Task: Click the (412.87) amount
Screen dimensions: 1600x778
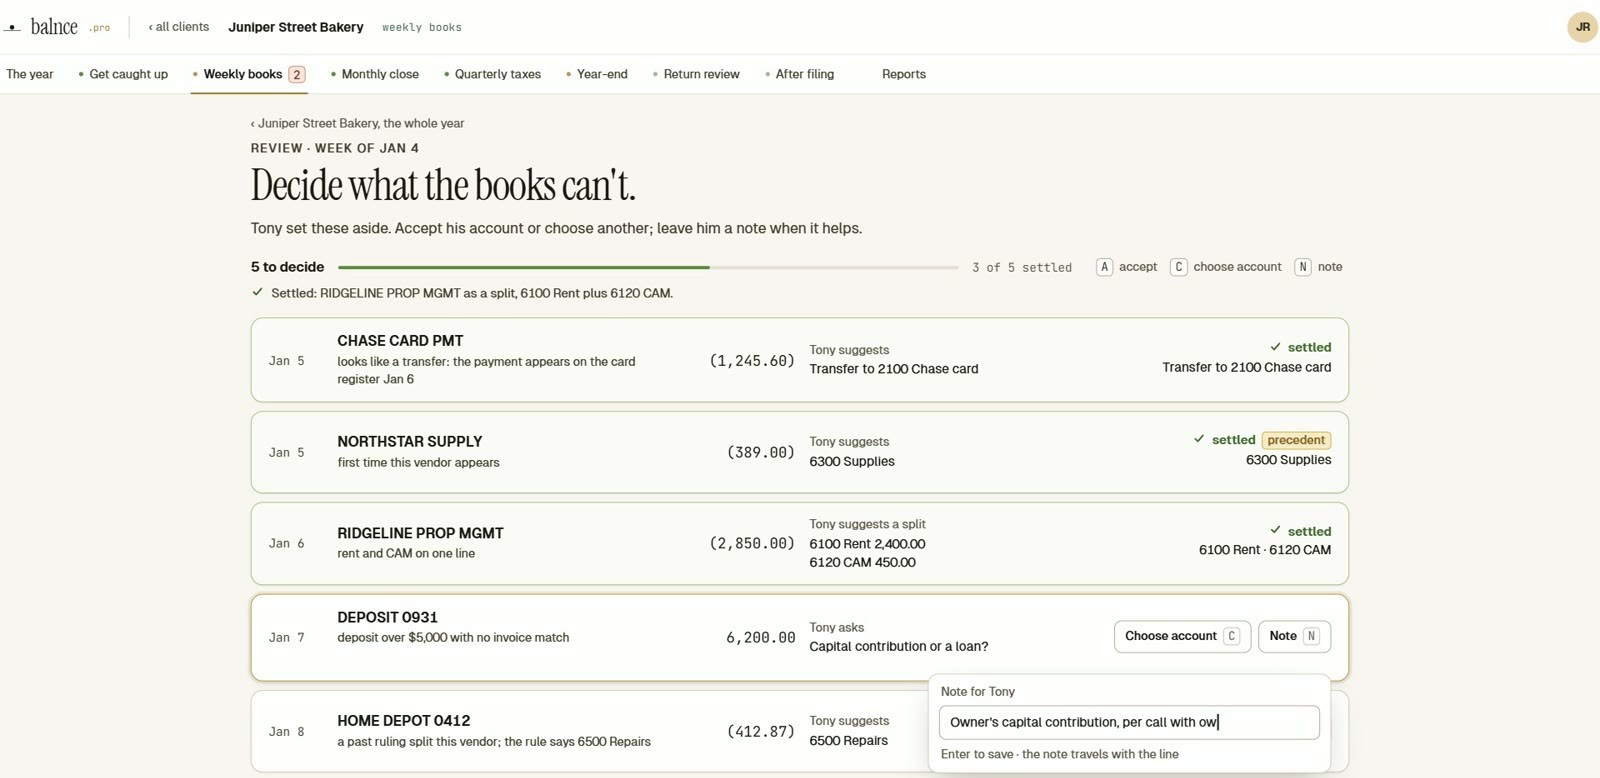Action: click(761, 731)
